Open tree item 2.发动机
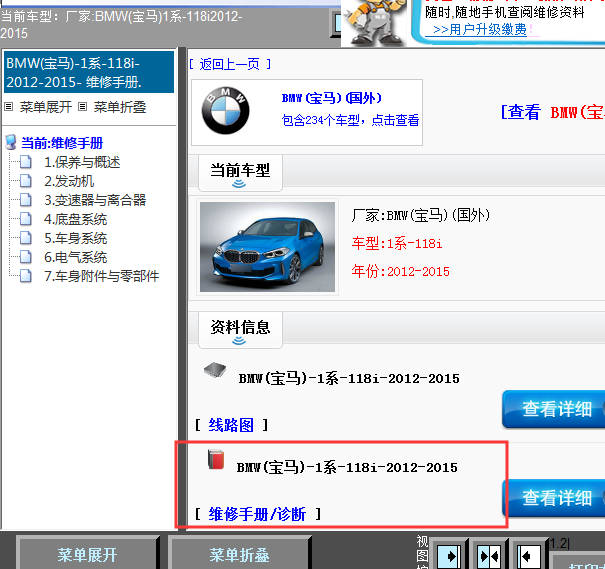Screen dimensions: 605x569 (69, 181)
